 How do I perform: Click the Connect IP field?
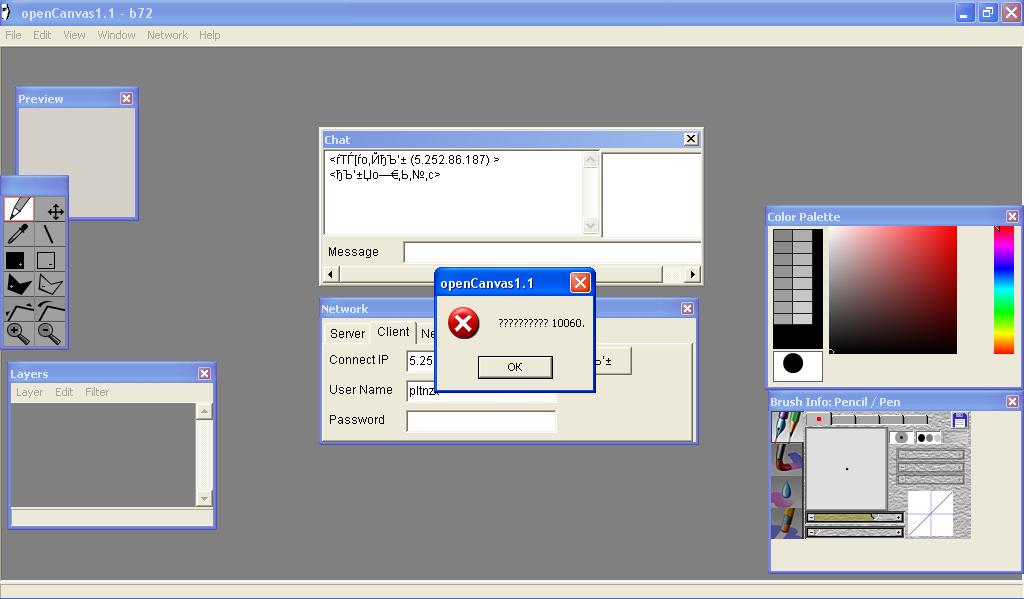click(x=421, y=360)
